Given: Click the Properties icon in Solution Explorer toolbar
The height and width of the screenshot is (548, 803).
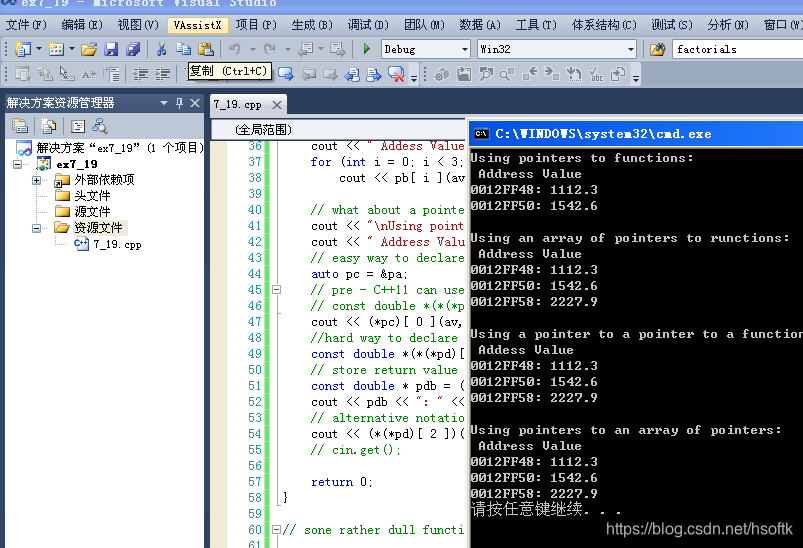Looking at the screenshot, I should (x=20, y=126).
